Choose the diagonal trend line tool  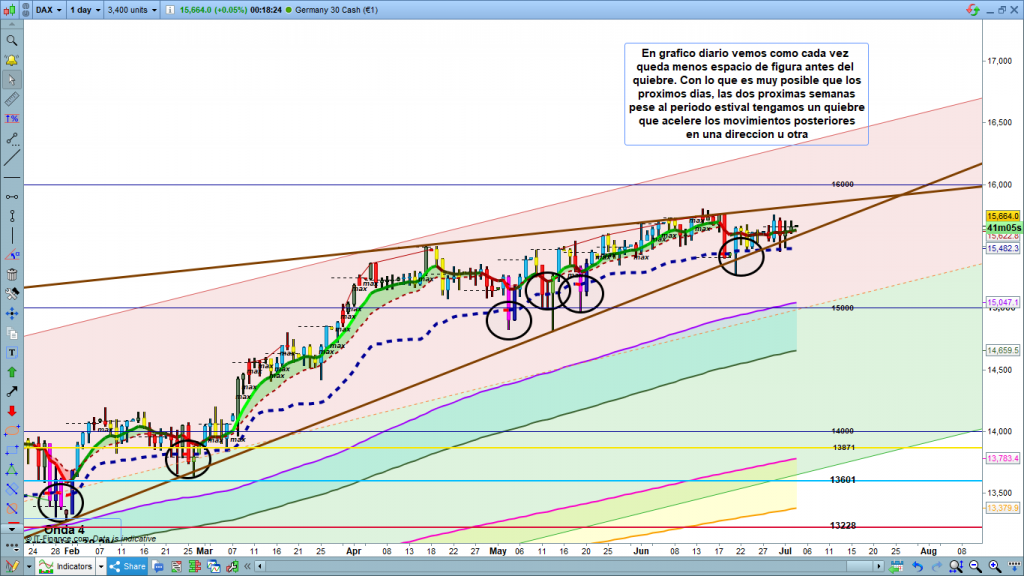(x=12, y=159)
